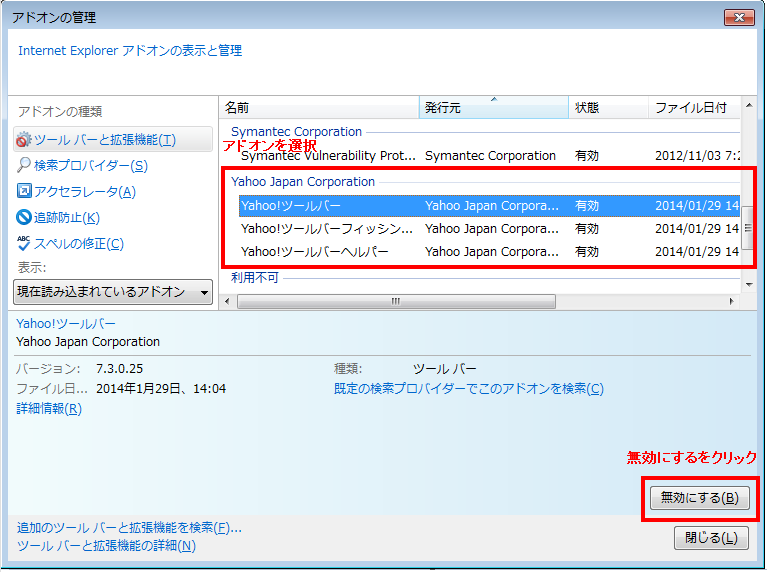The height and width of the screenshot is (572, 768).
Task: Click file date value 2014年1月29日、14:04
Action: (161, 389)
